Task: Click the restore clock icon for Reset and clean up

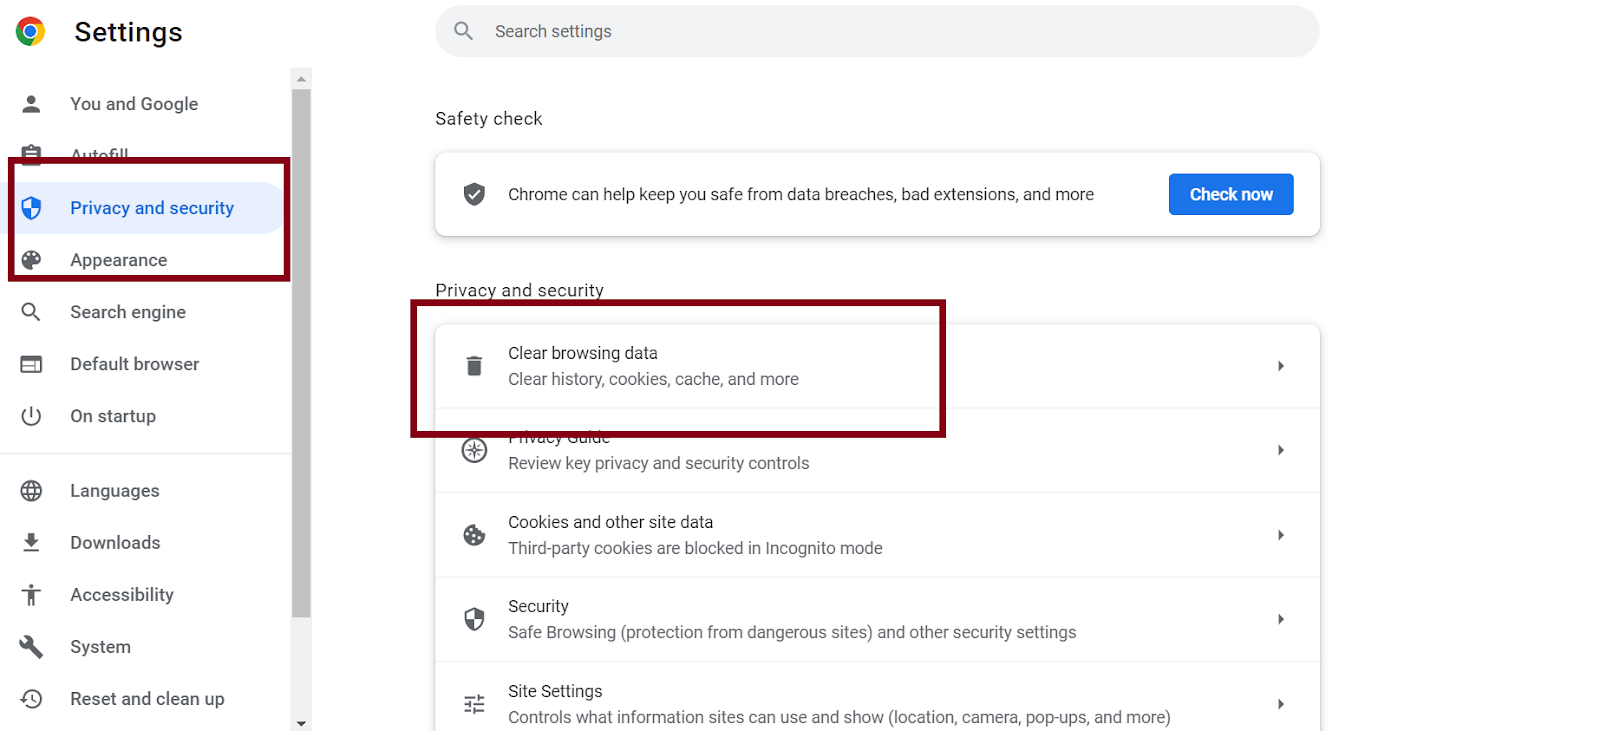Action: click(x=32, y=699)
